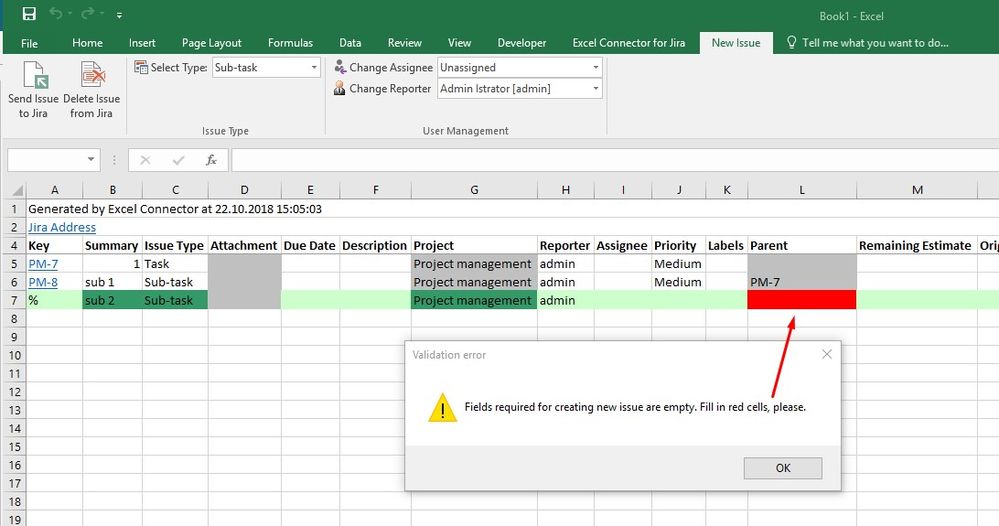Viewport: 999px width, 526px height.
Task: Click the Jira Address link
Action: [62, 227]
